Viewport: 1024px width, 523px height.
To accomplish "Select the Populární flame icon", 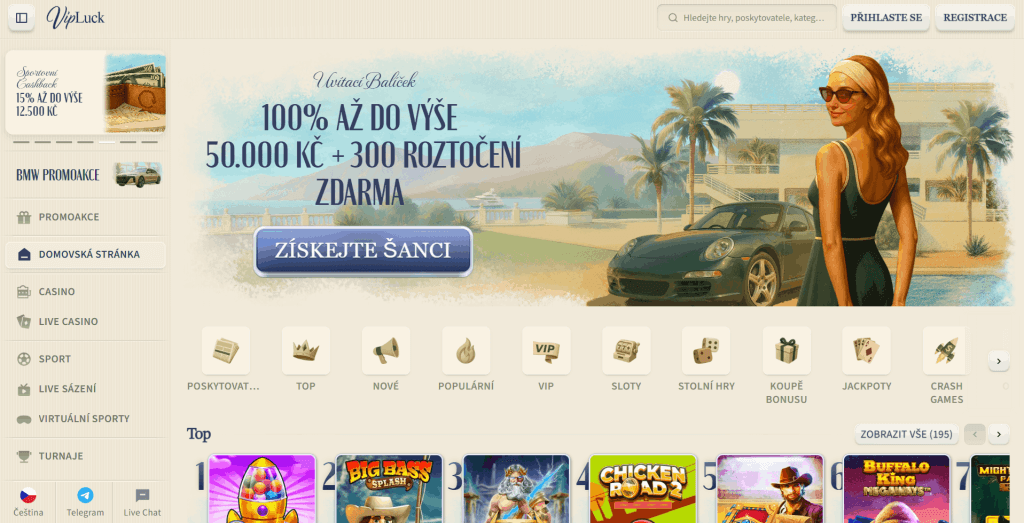I will [466, 351].
